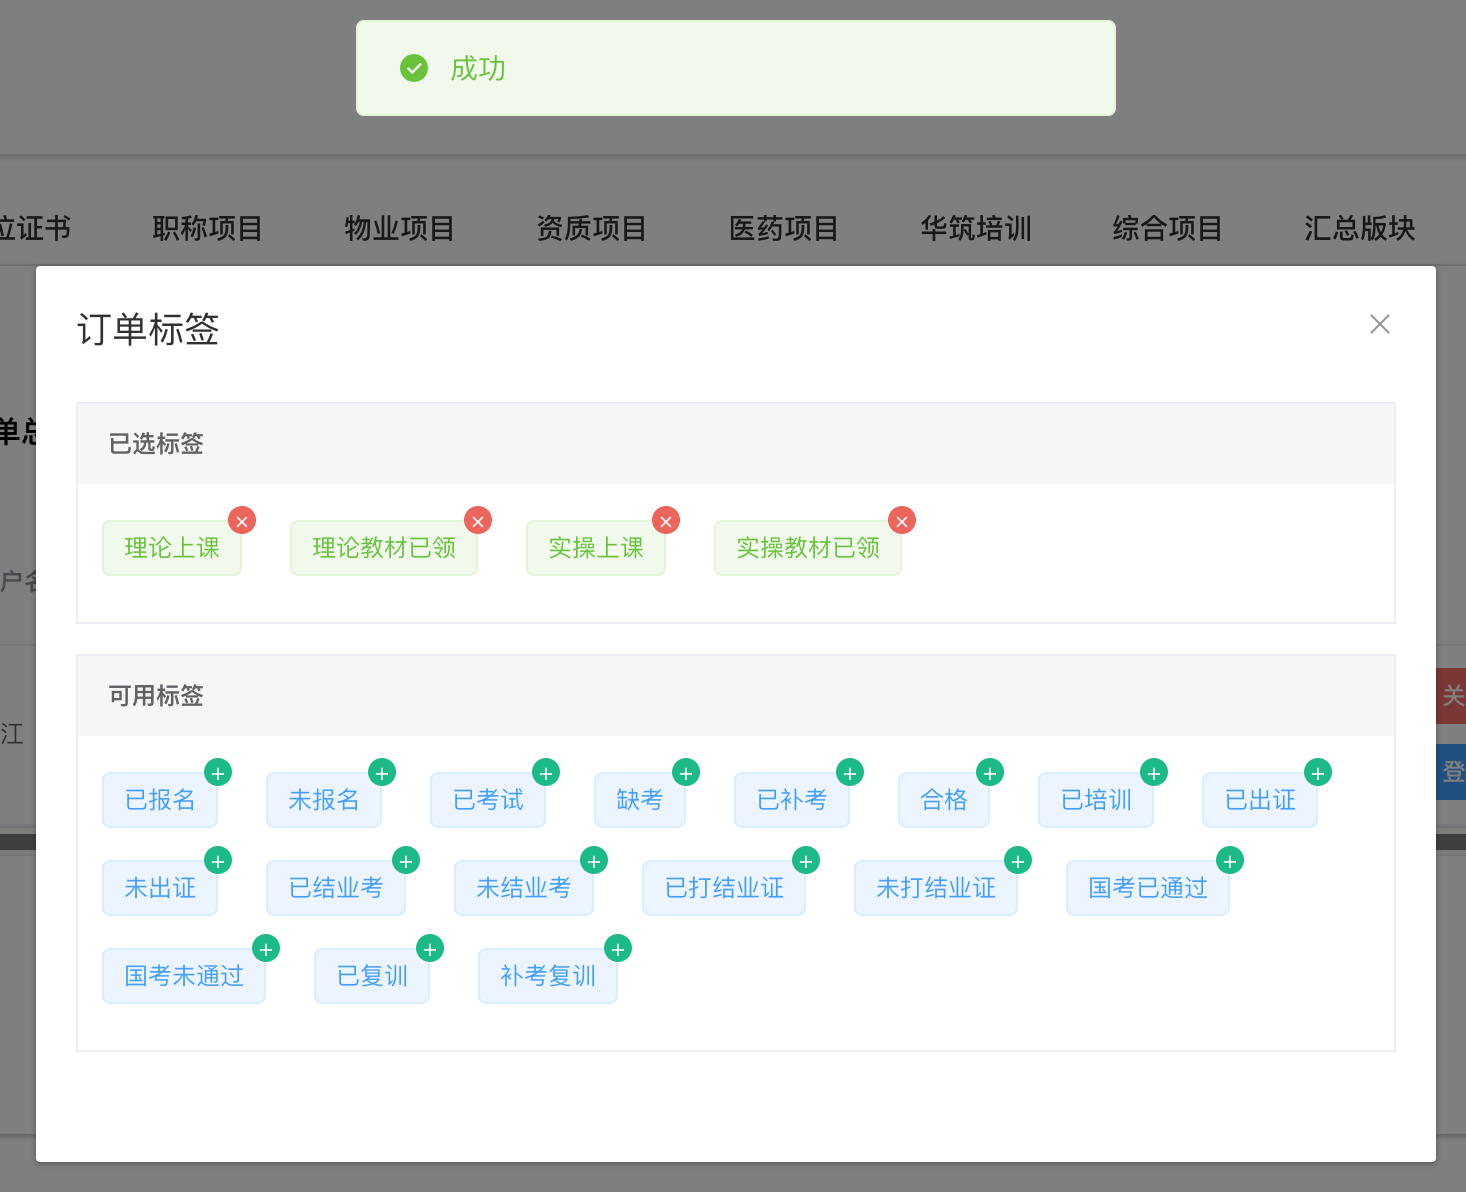Viewport: 1466px width, 1192px height.
Task: Go to the 汇总版块 tab
Action: click(x=1359, y=228)
